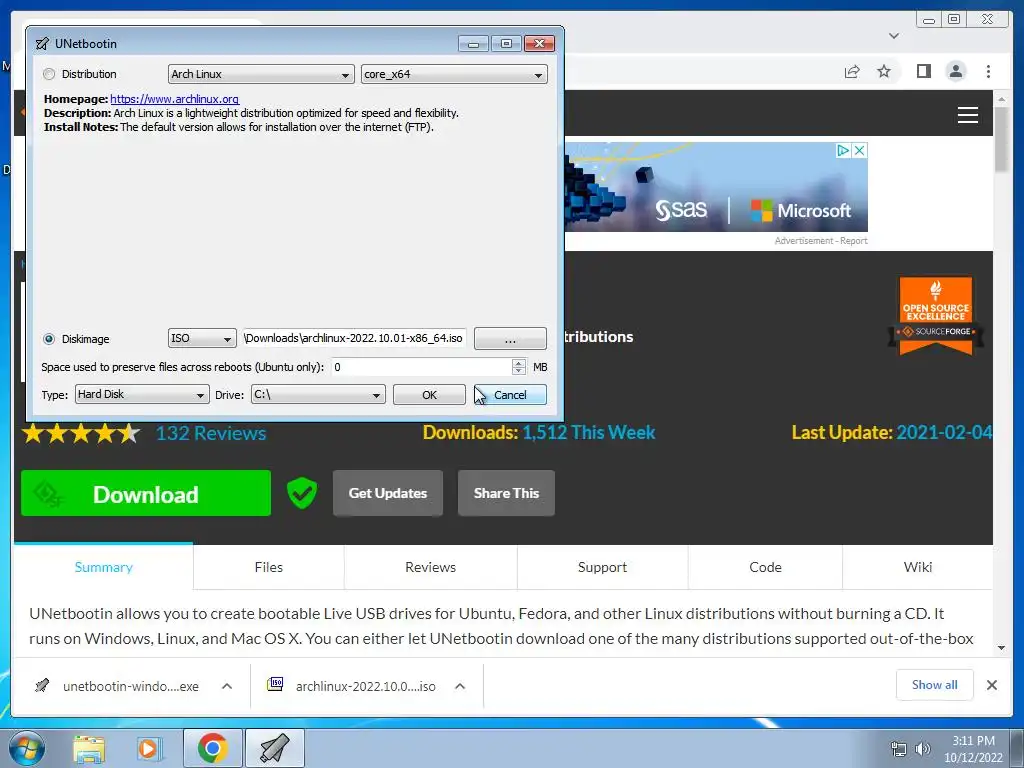Click the star rating icons
This screenshot has width=1024, height=768.
[81, 433]
